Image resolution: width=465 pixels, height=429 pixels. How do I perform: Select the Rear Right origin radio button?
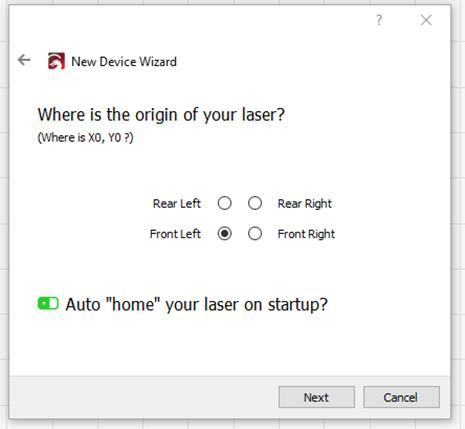point(255,203)
